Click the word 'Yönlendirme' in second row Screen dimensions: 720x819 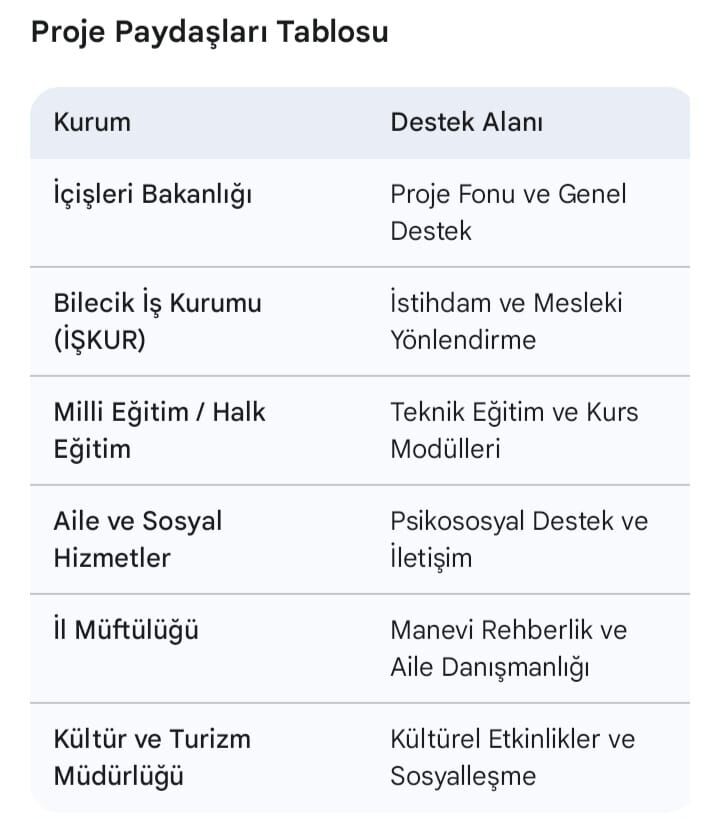(463, 340)
